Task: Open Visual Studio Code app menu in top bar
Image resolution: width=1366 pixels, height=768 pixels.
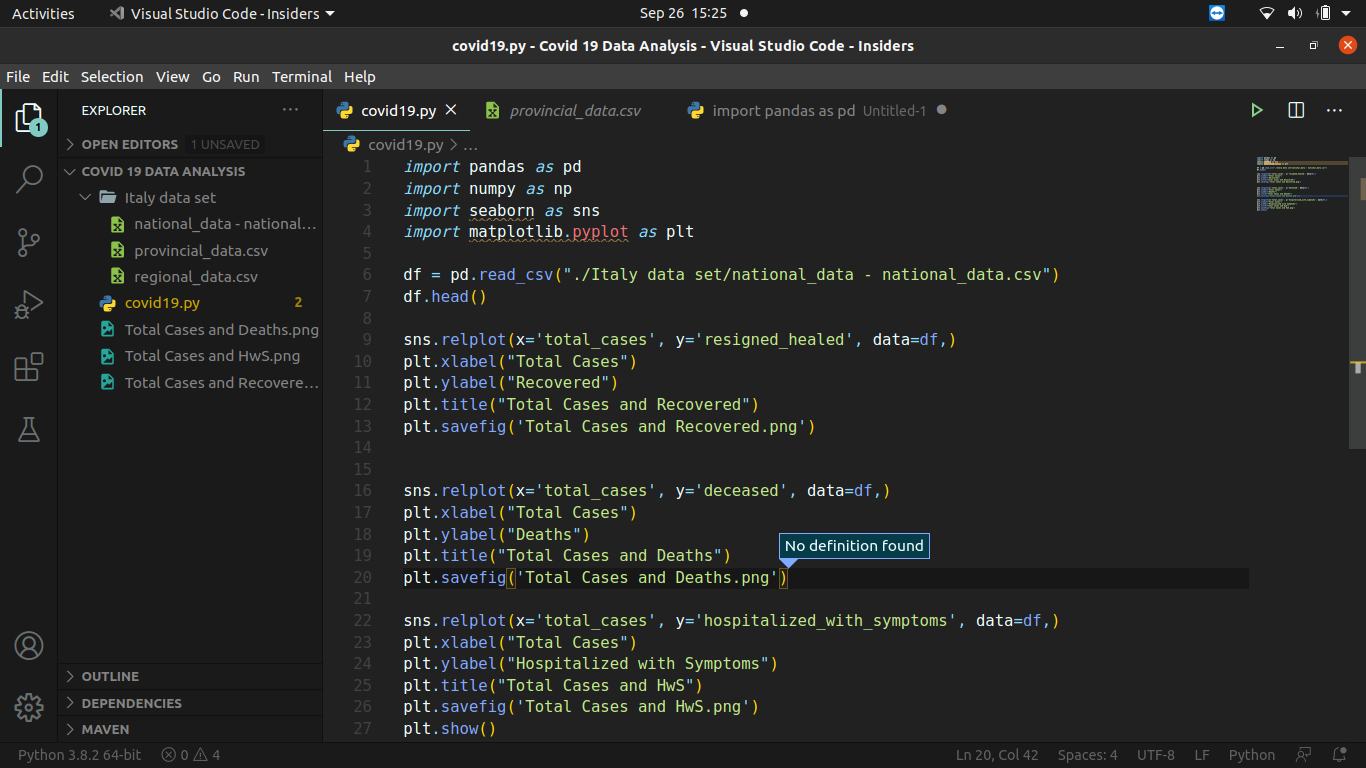Action: coord(222,13)
